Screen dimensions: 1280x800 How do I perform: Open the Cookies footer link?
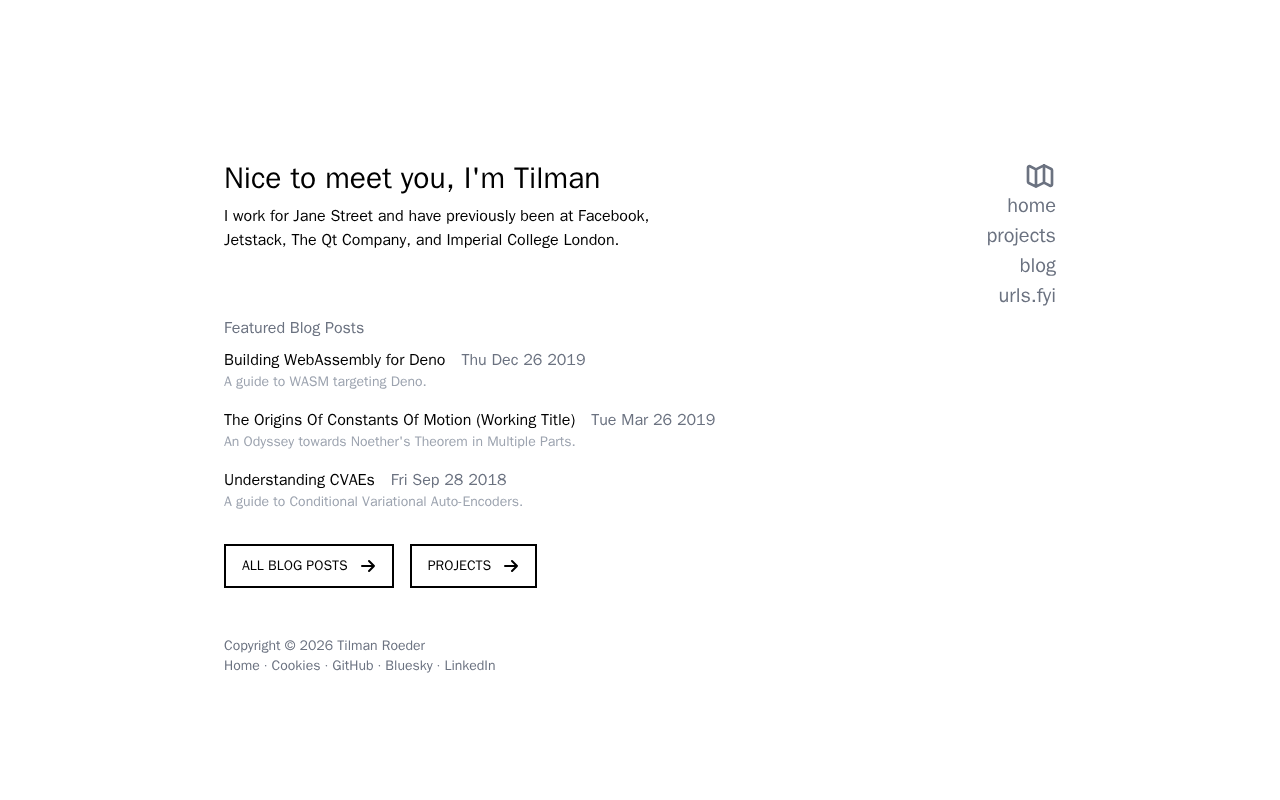coord(295,666)
